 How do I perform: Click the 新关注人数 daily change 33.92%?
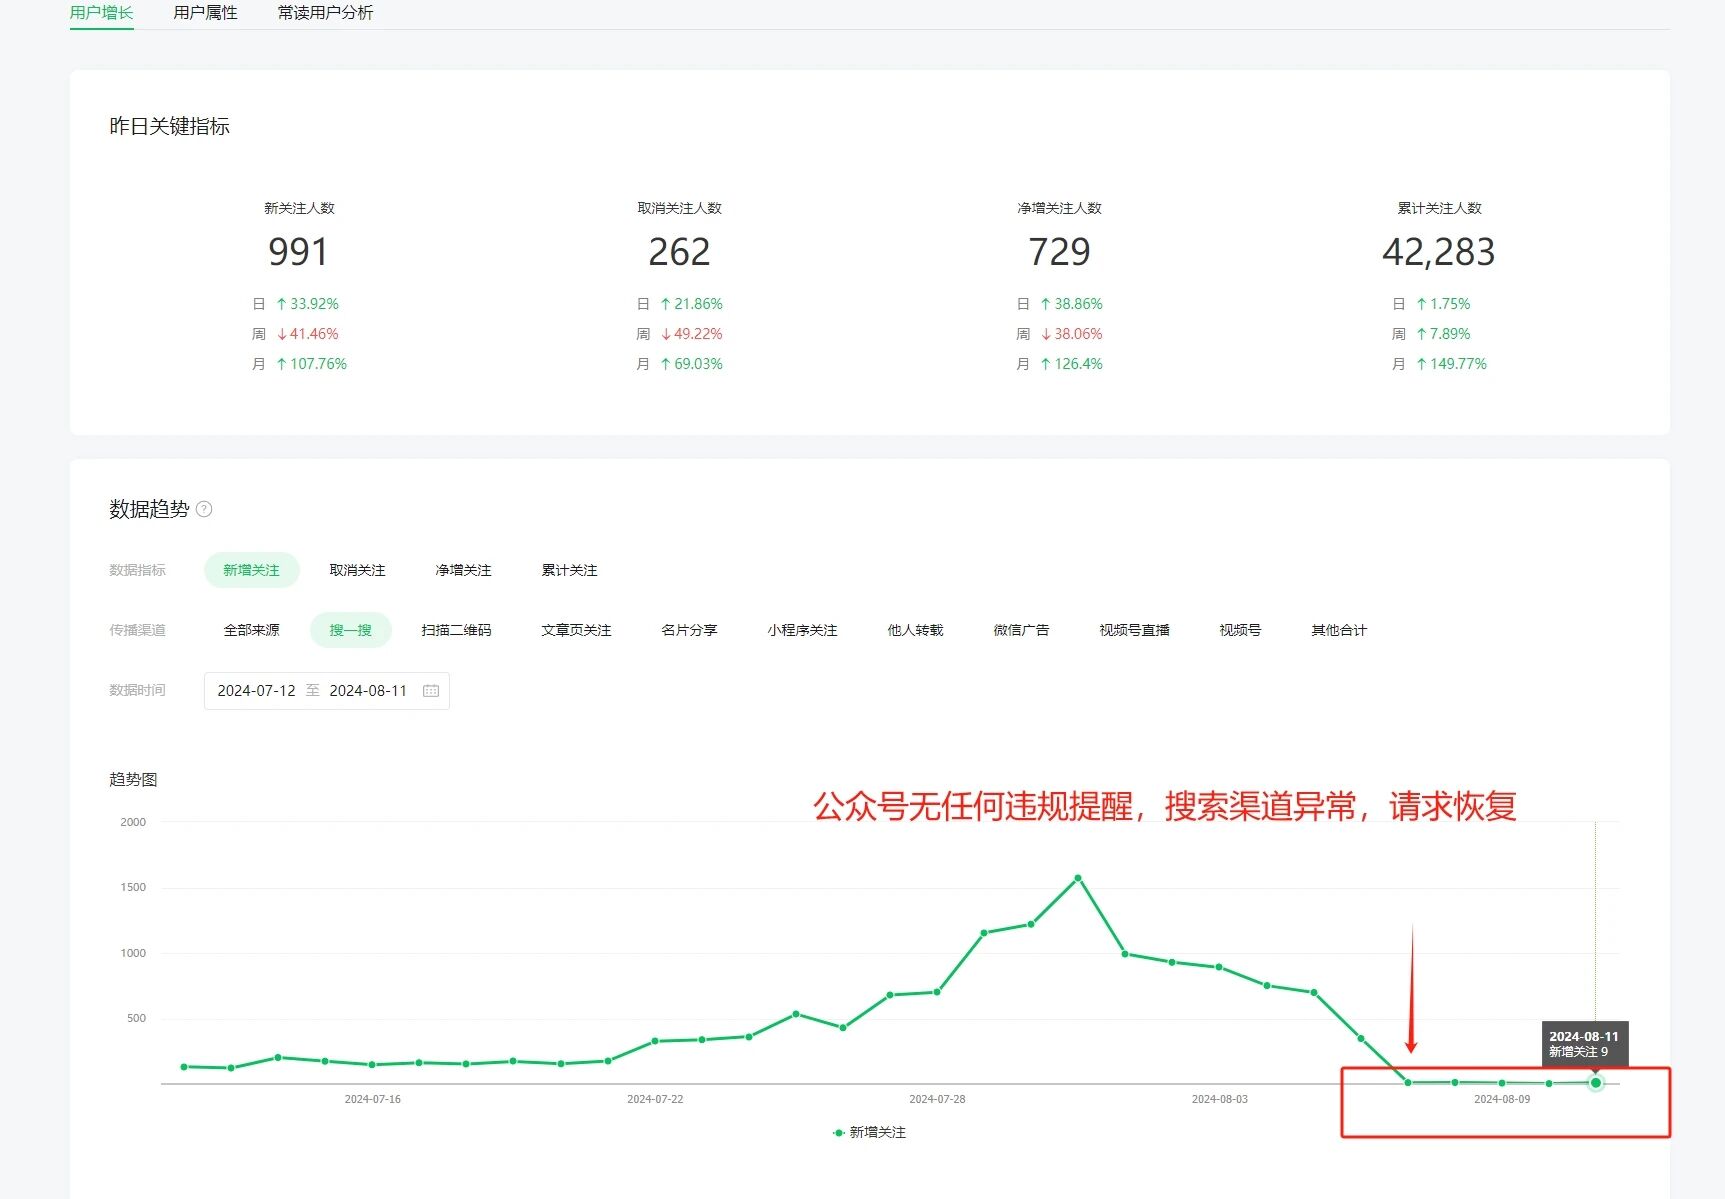tap(307, 304)
